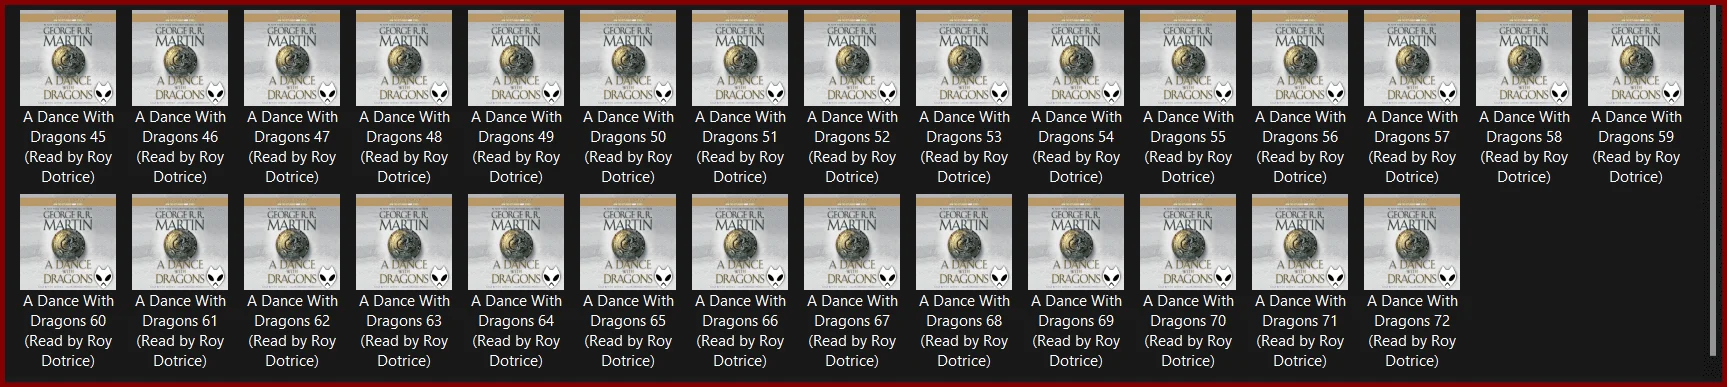
Task: Click the 'A Dance With Dragons 58' file name
Action: coord(1524,147)
